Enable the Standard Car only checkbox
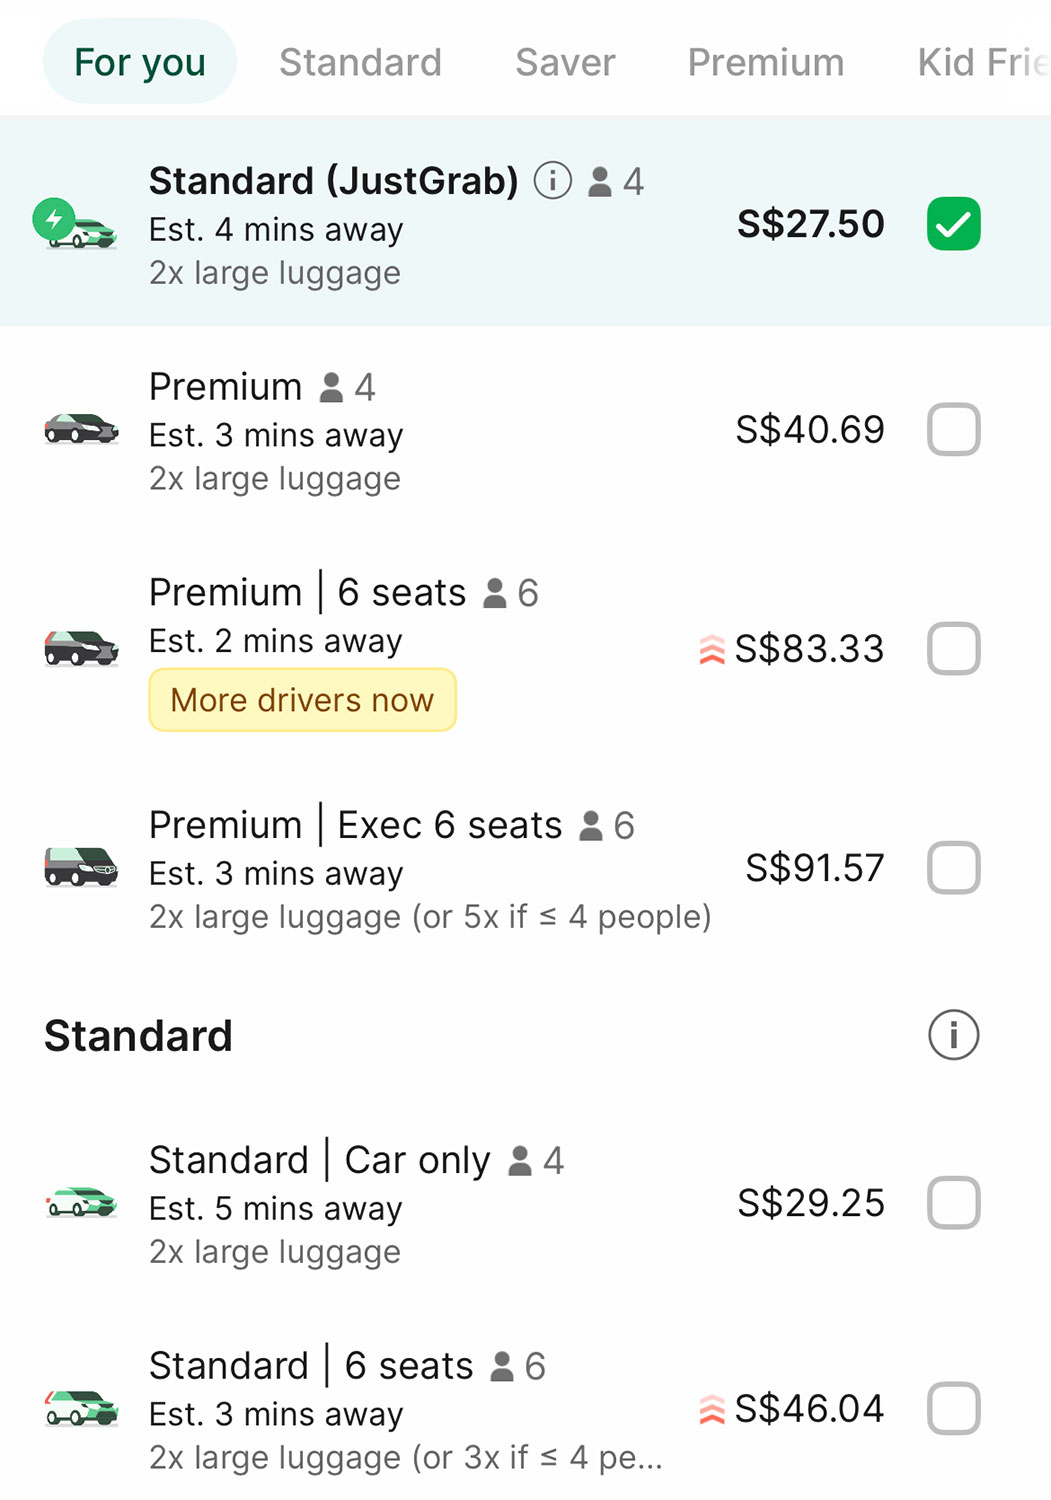 pos(953,1202)
